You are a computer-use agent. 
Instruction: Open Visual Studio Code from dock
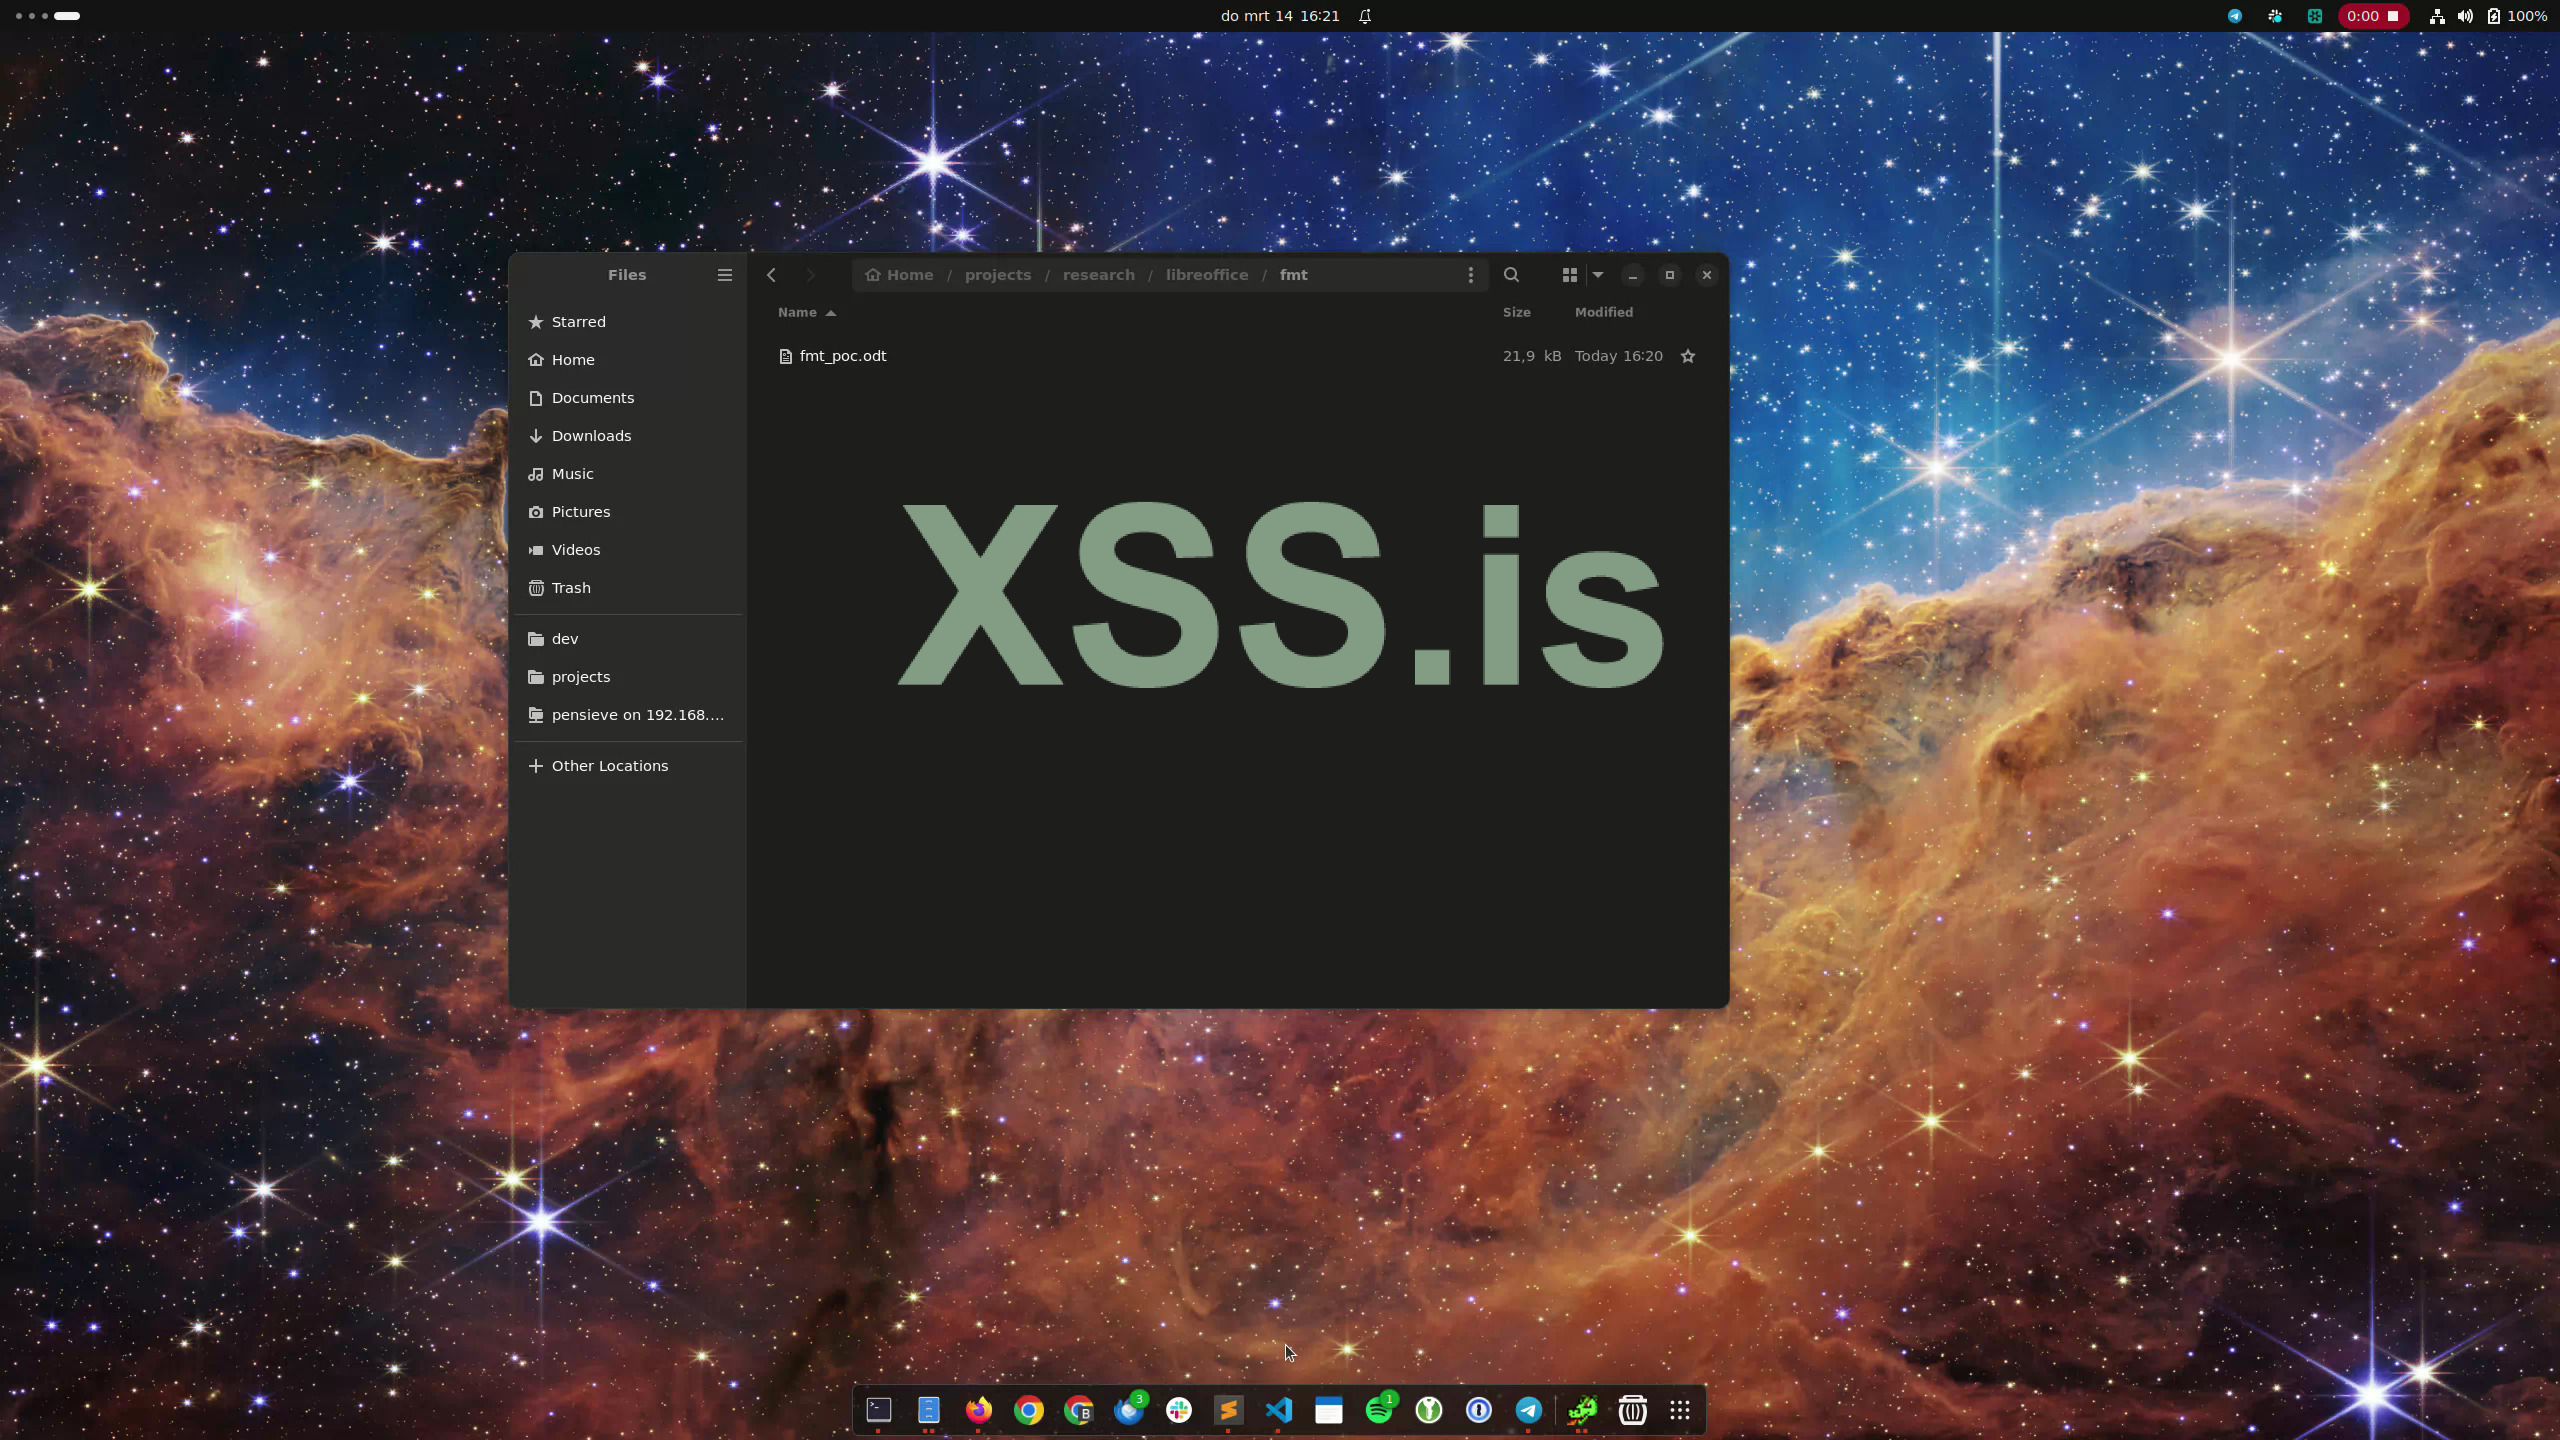point(1278,1410)
